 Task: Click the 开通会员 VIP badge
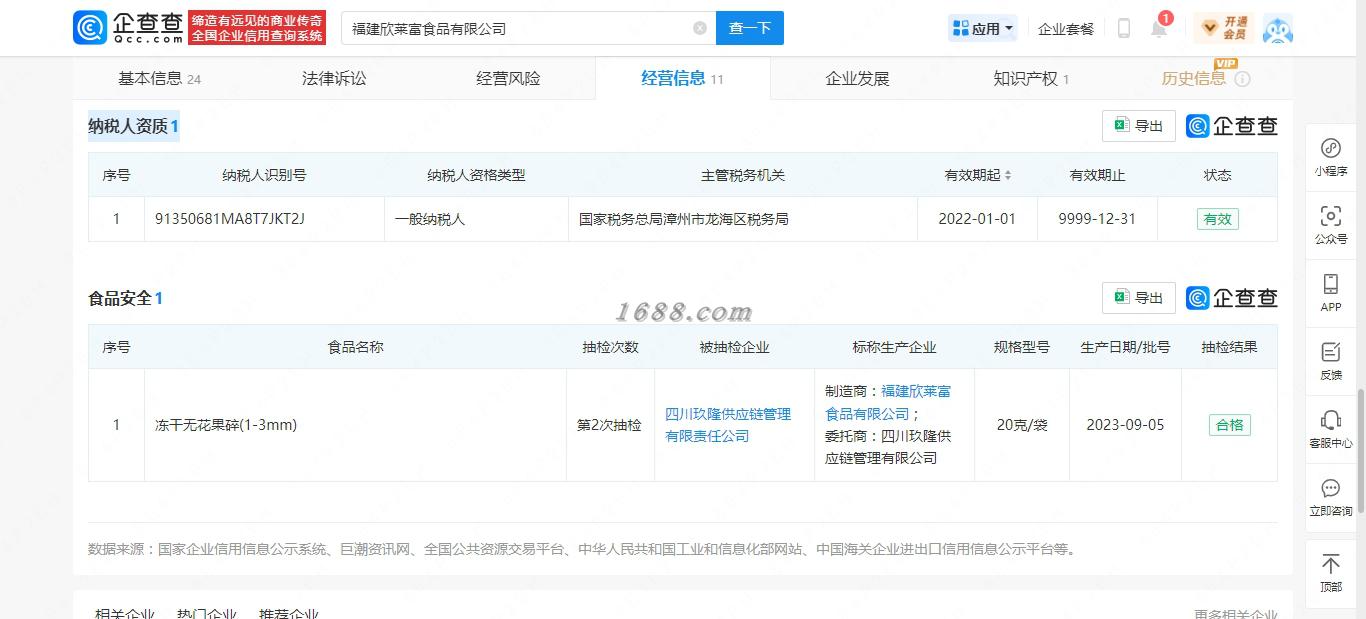click(x=1223, y=28)
